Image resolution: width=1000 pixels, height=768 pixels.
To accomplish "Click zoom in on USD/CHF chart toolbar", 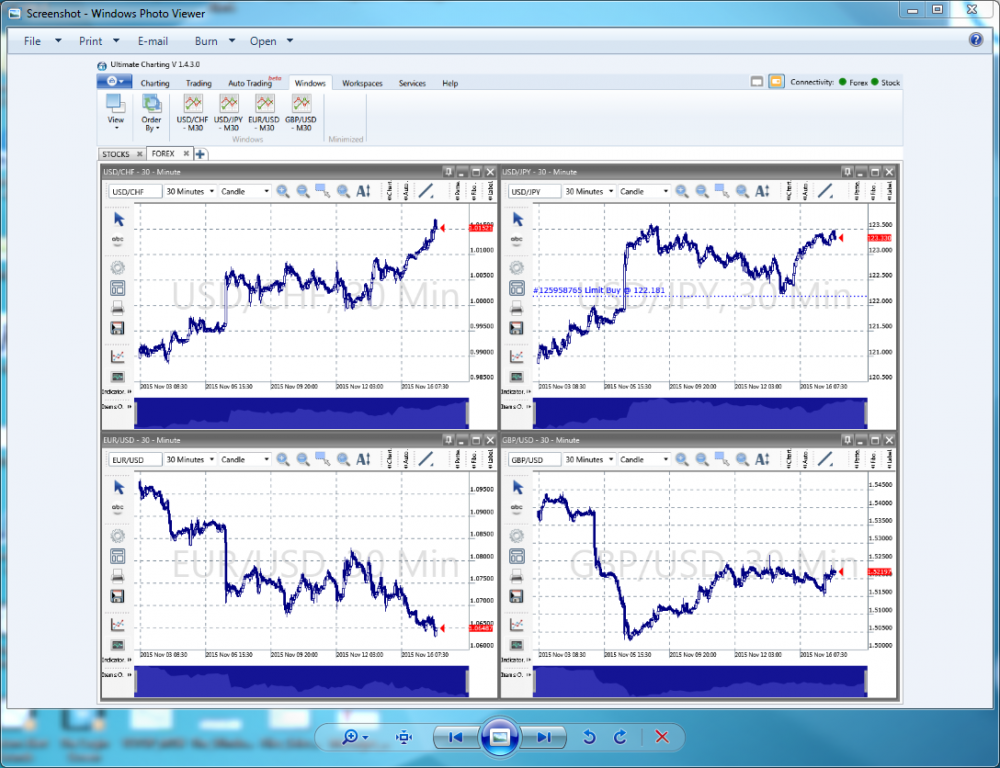I will [x=283, y=191].
